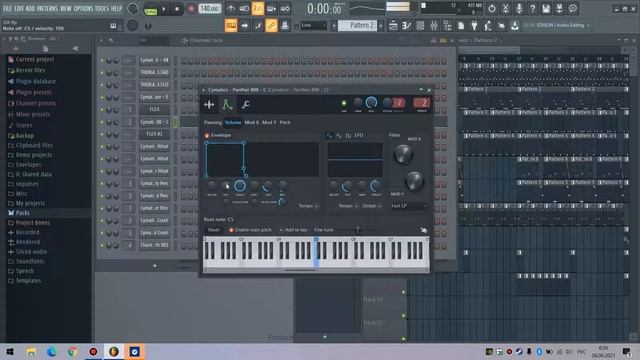The width and height of the screenshot is (640, 360).
Task: Click the countdown before recording icon
Action: [258, 8]
